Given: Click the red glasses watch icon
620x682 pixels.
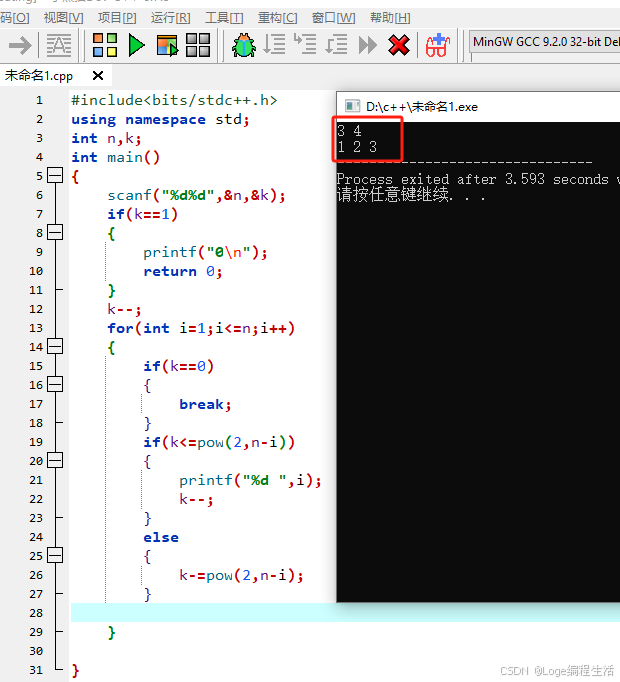Looking at the screenshot, I should click(438, 45).
